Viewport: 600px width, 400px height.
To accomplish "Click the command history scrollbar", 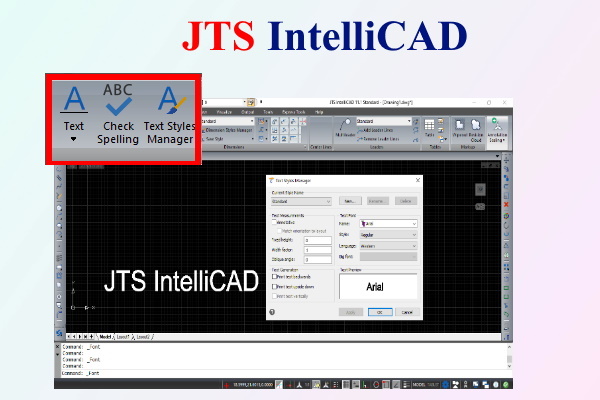I will click(x=509, y=357).
